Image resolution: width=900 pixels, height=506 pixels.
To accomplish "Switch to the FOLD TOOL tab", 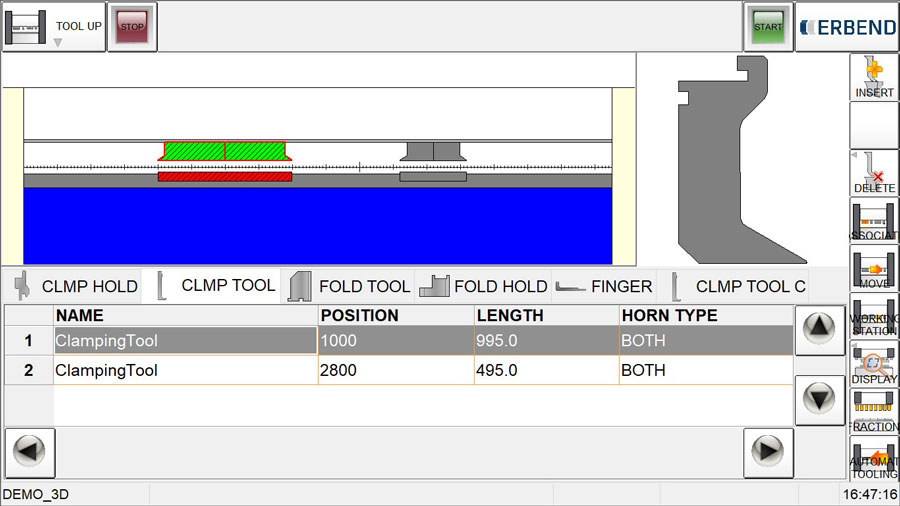I will 348,286.
